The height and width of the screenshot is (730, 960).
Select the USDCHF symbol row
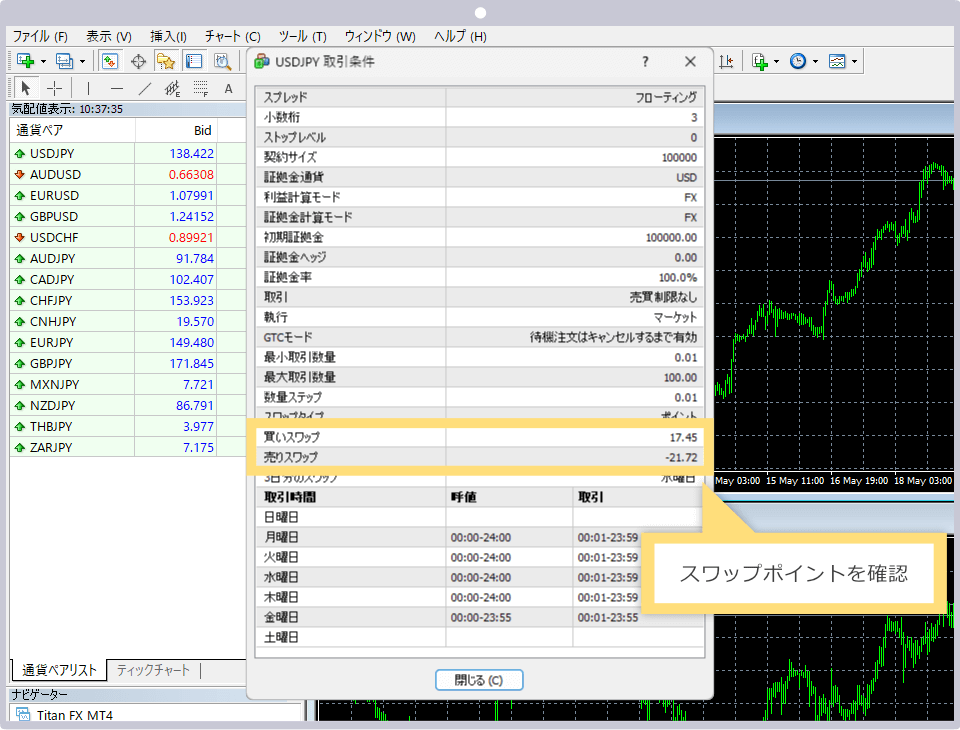click(127, 237)
